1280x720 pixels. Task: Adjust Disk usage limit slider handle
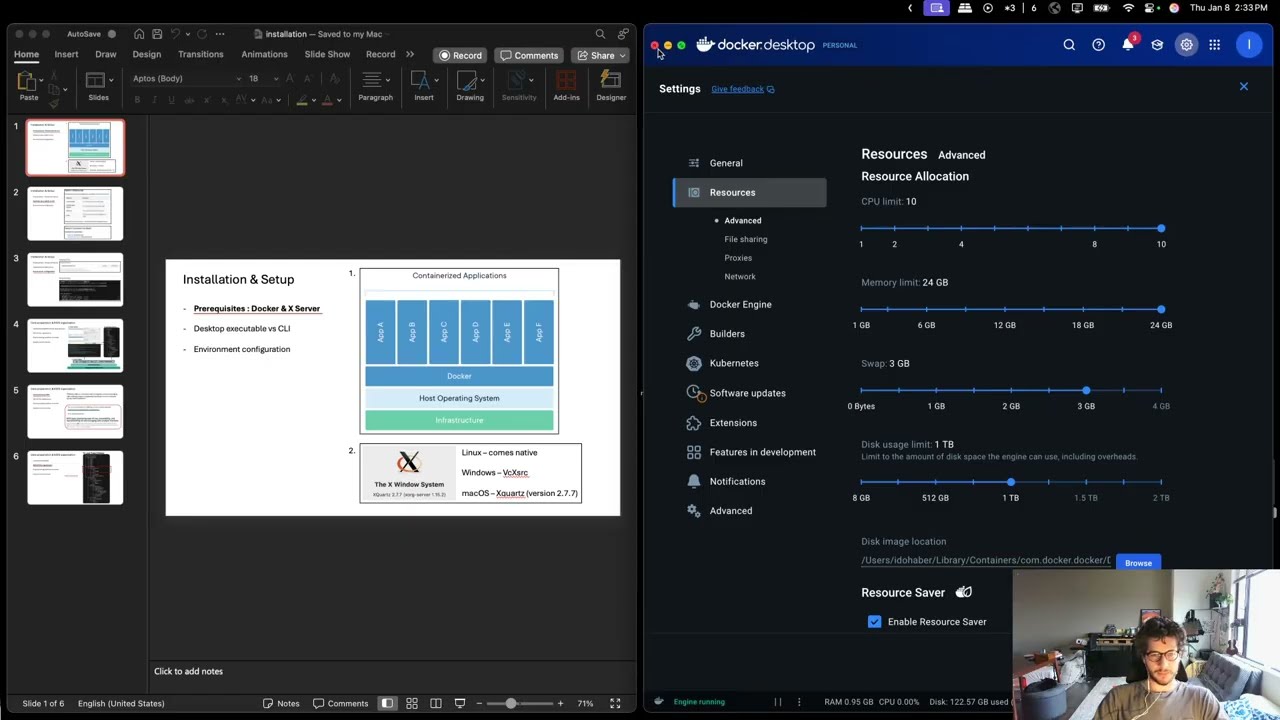(1011, 482)
